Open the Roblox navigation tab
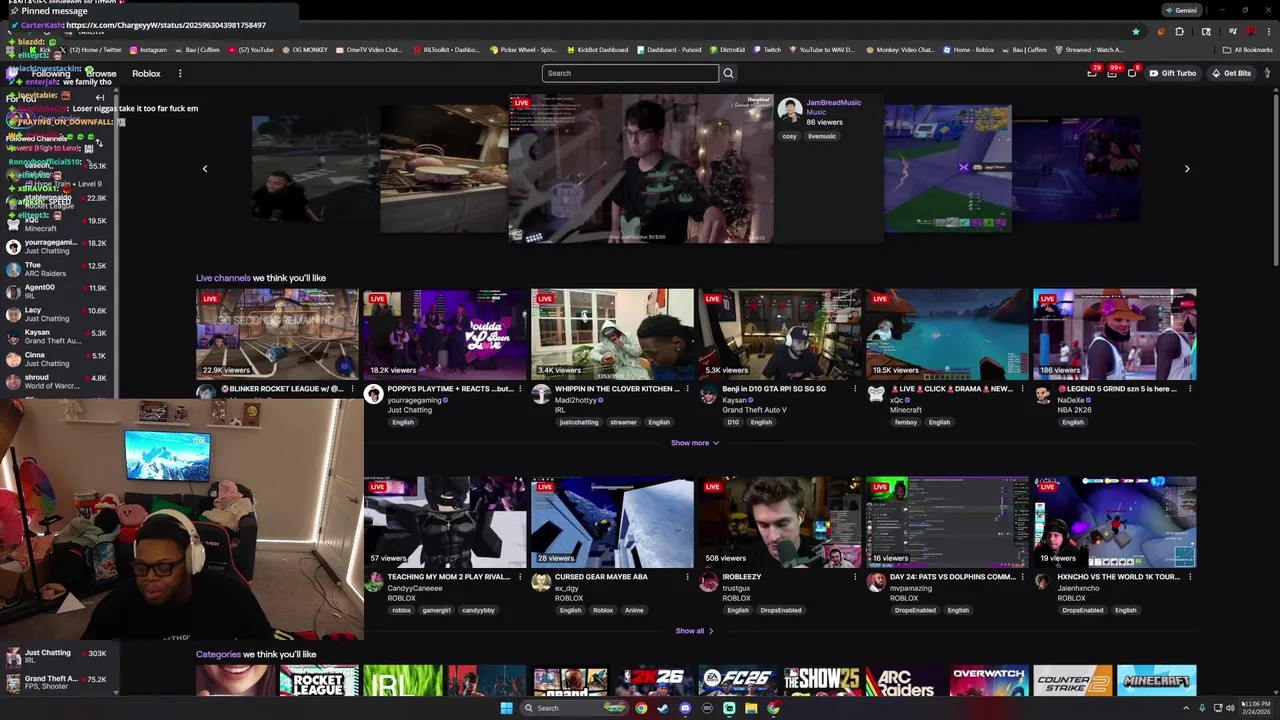This screenshot has height=720, width=1280. click(146, 73)
